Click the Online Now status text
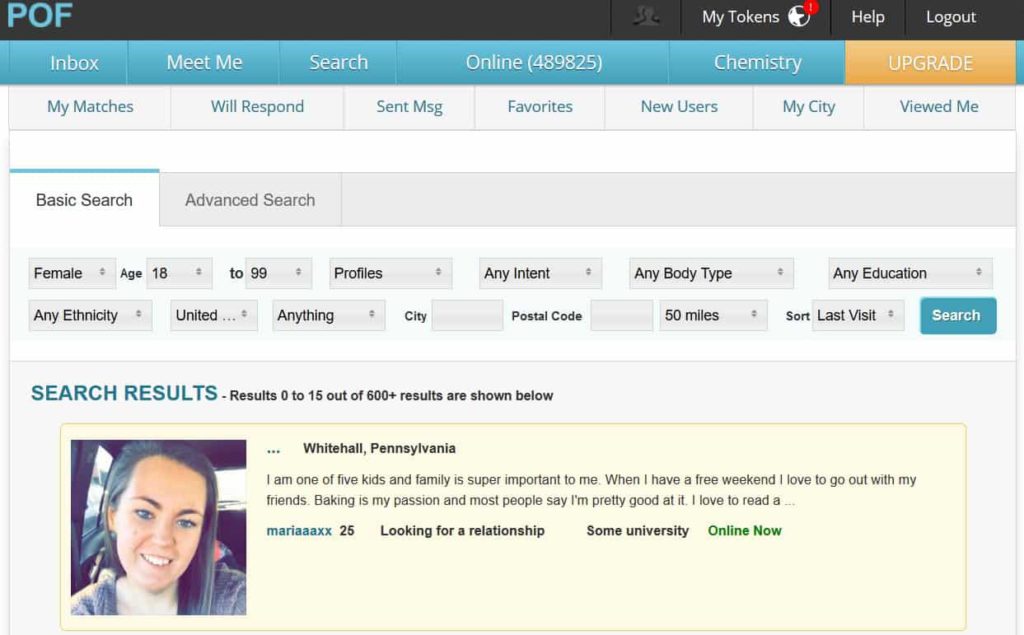 pos(744,530)
